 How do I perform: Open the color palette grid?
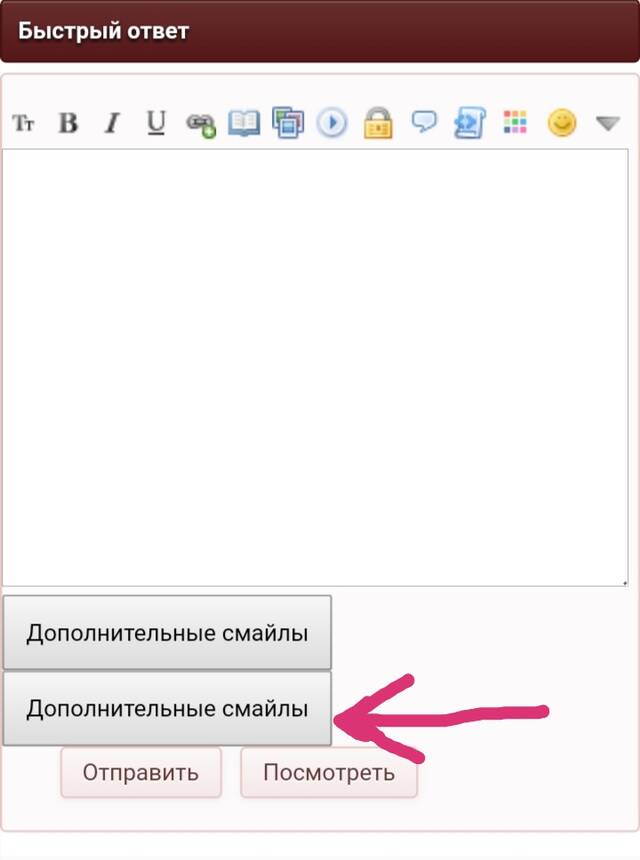coord(515,122)
